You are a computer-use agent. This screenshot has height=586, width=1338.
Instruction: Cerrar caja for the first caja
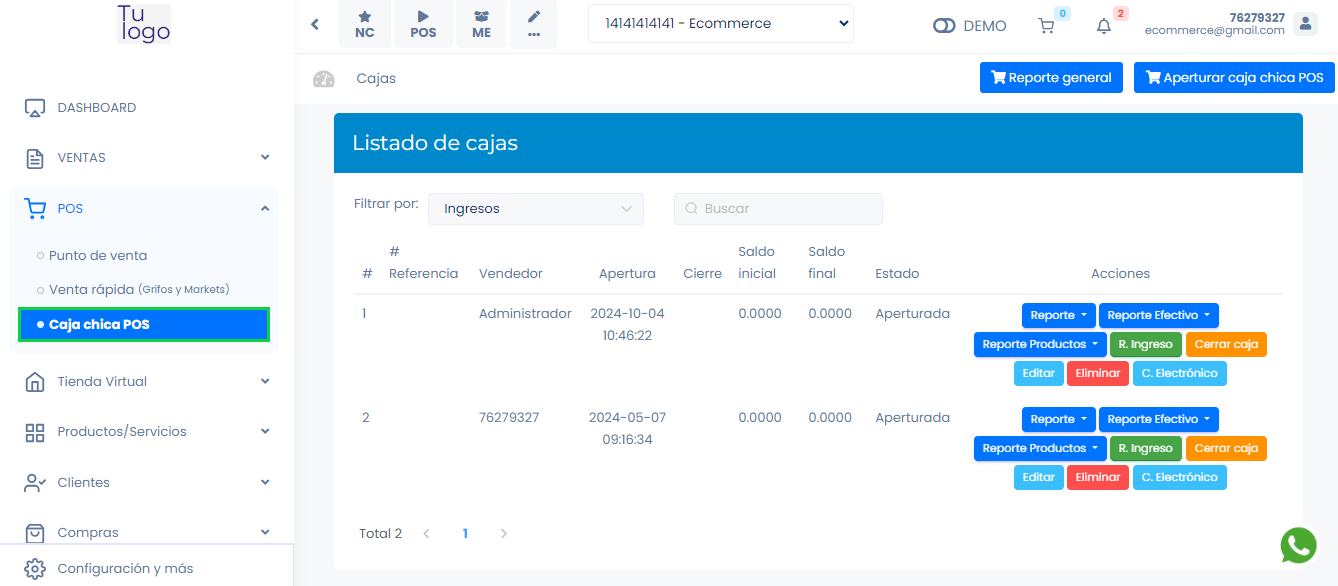1226,344
